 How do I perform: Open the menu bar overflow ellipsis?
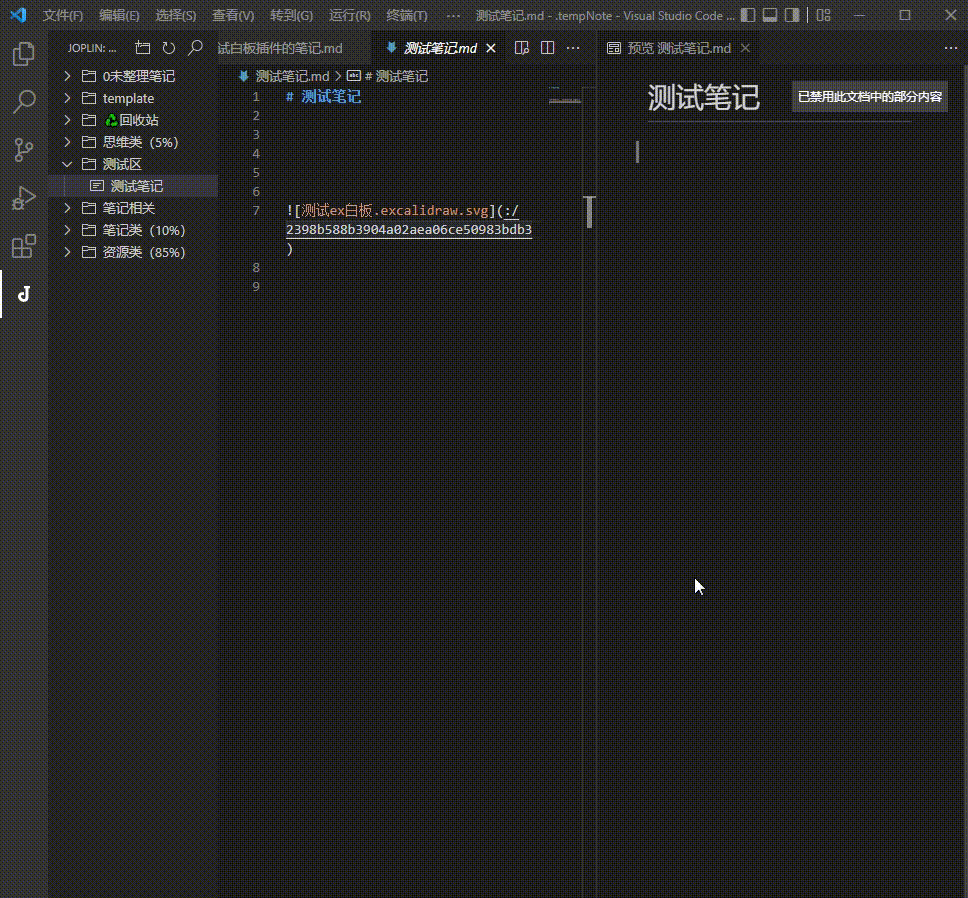click(x=453, y=15)
